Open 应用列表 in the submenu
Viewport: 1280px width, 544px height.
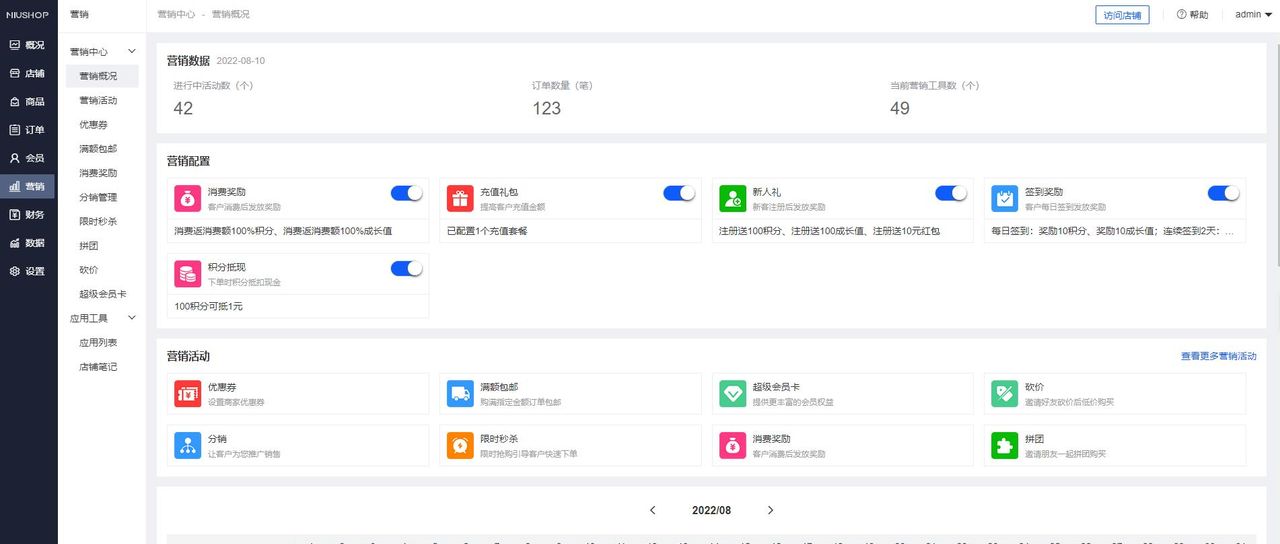98,342
